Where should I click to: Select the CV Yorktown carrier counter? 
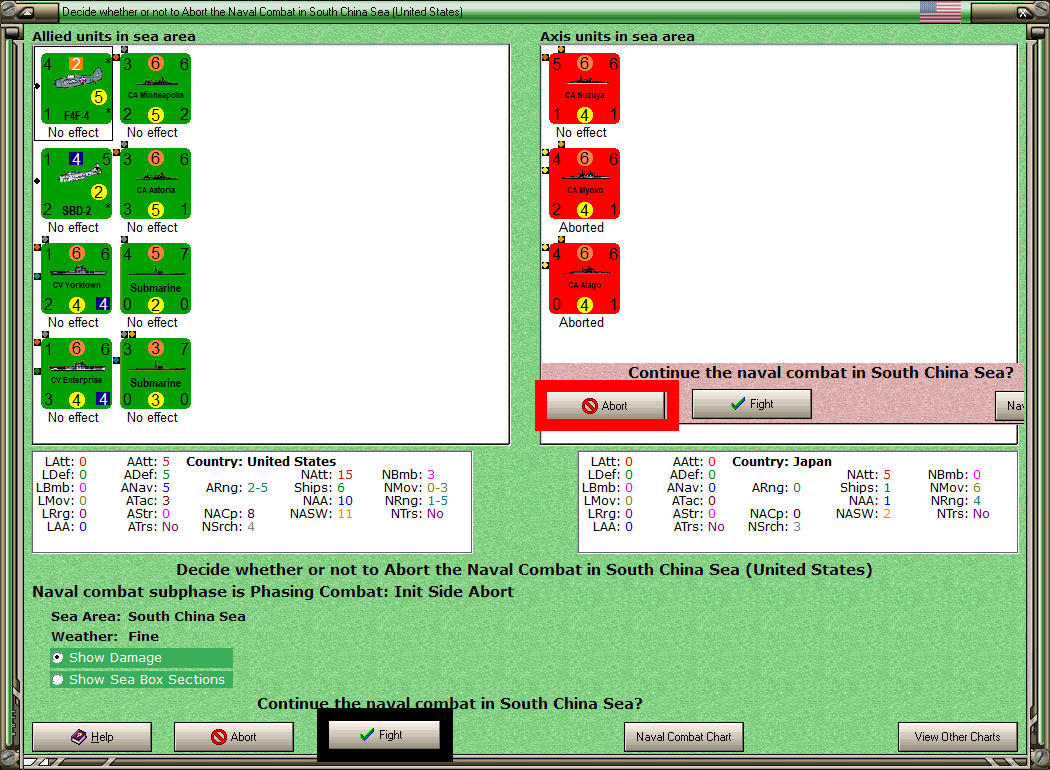[76, 279]
